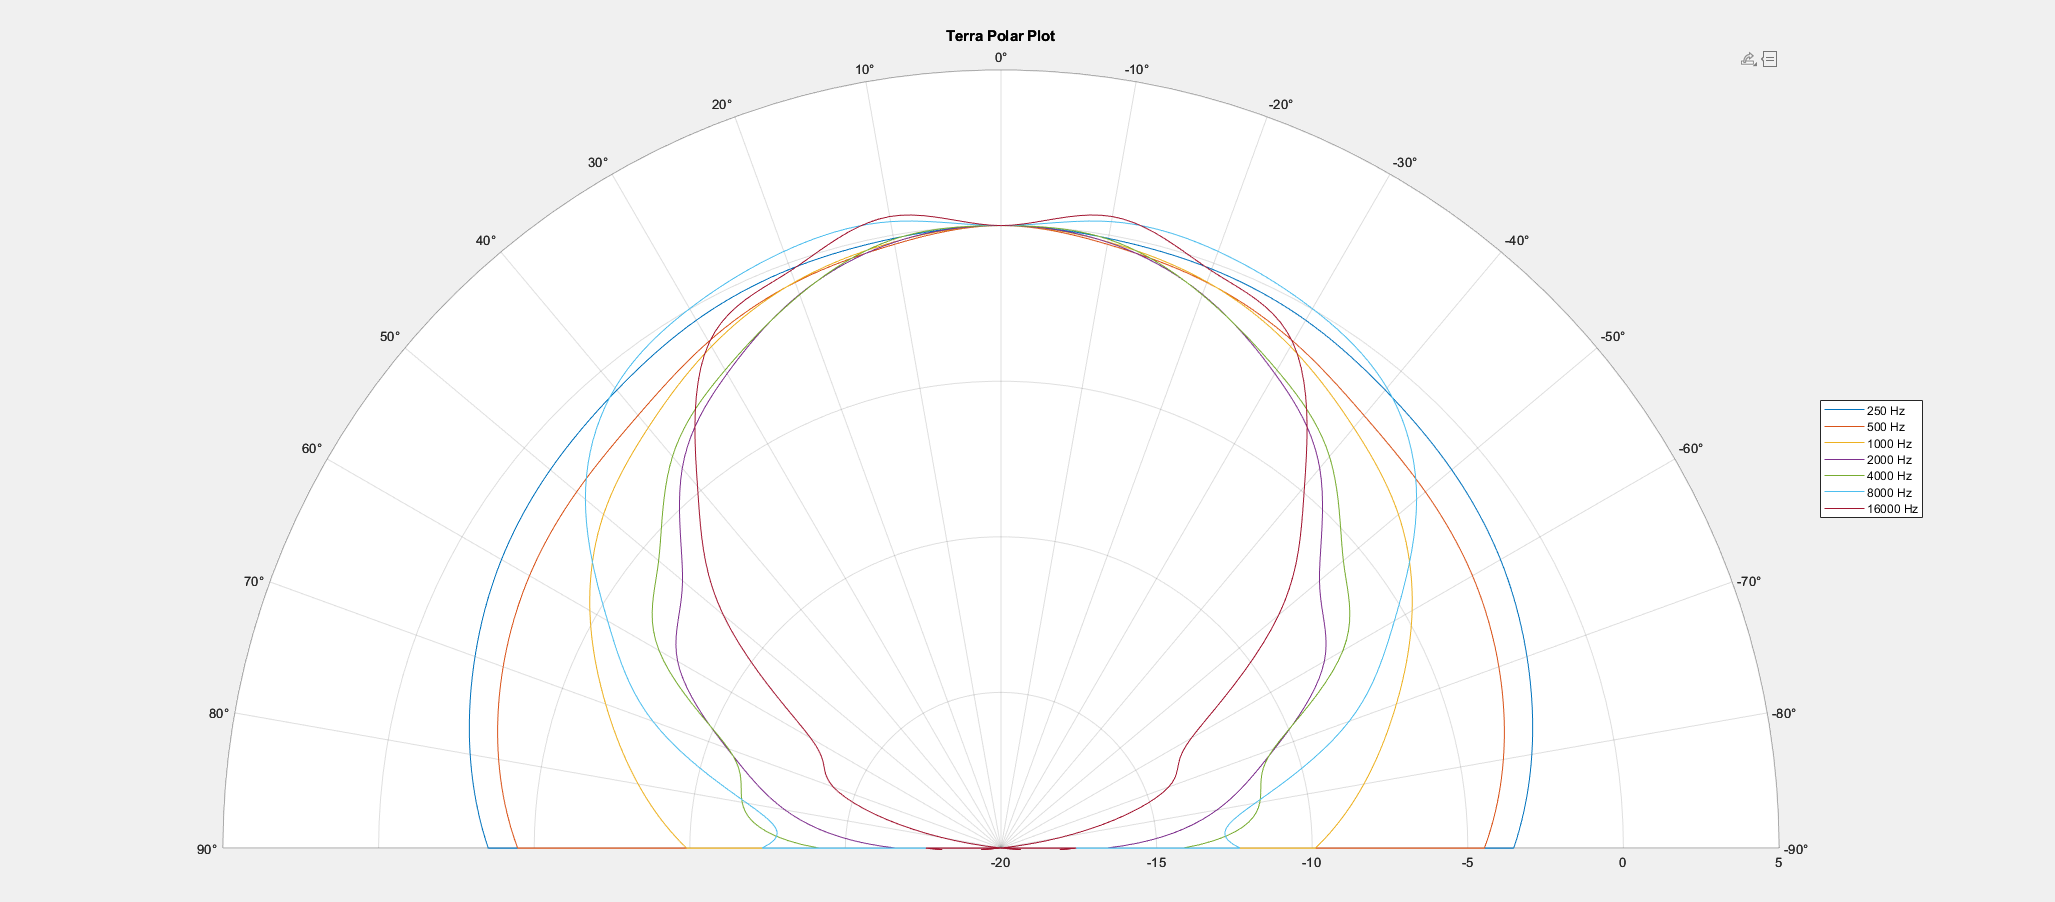
Task: Click the 0° angle tick label
Action: point(1000,58)
